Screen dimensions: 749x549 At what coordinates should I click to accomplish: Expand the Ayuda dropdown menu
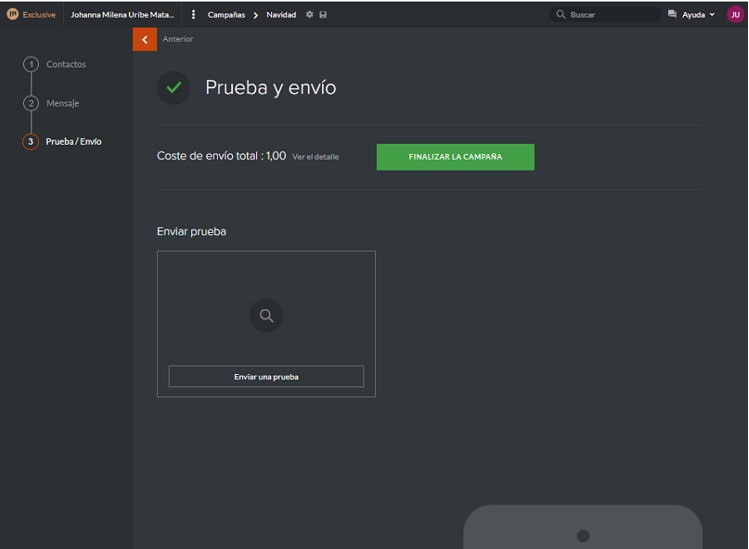698,15
